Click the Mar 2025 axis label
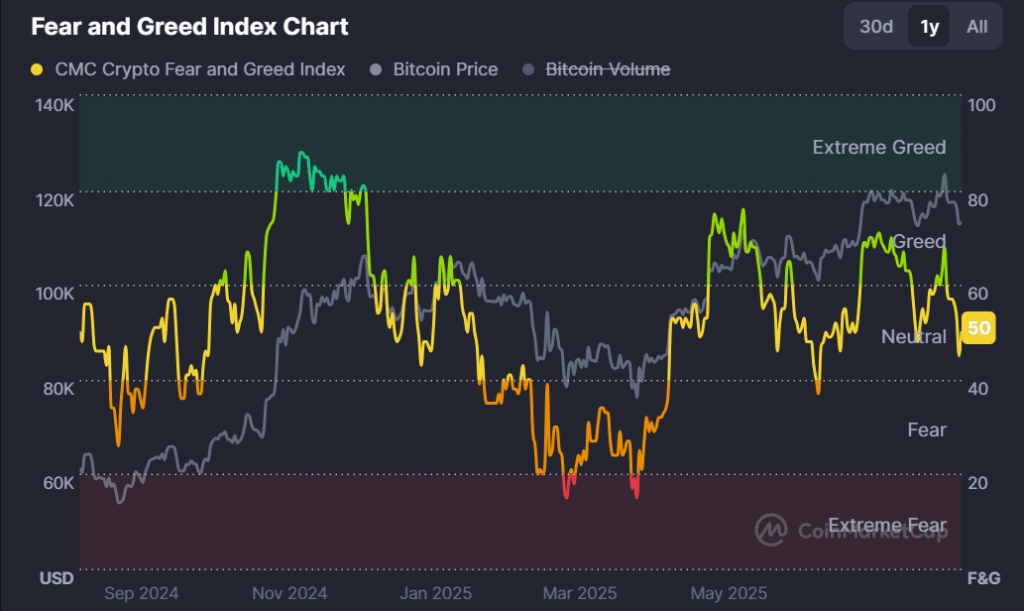The image size is (1024, 611). pos(582,592)
